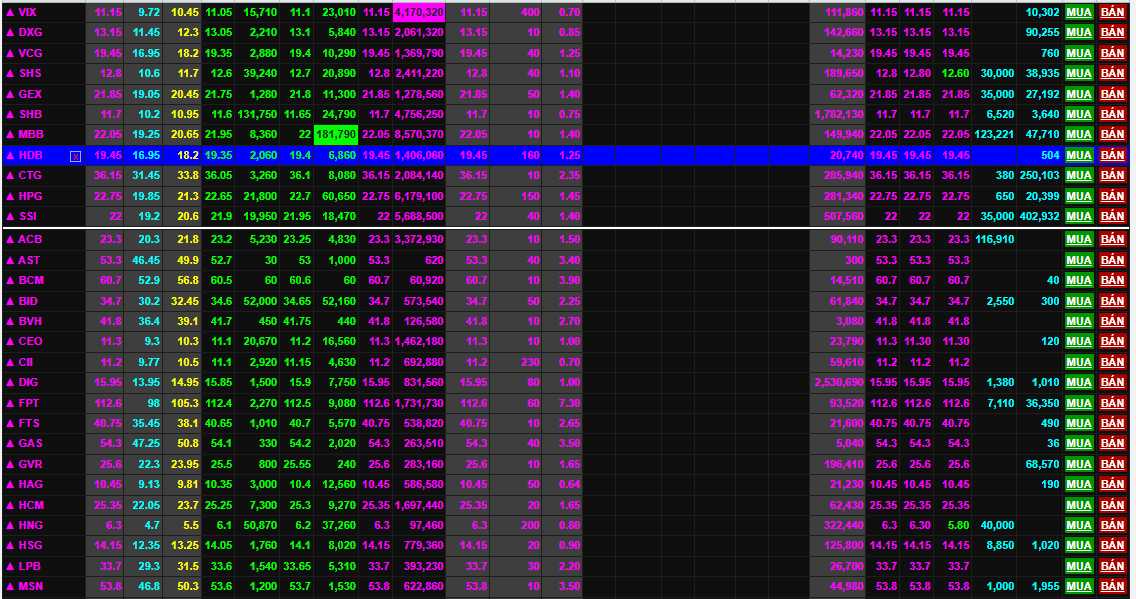Click BÁN in the LPB row
The height and width of the screenshot is (599, 1136).
1112,566
